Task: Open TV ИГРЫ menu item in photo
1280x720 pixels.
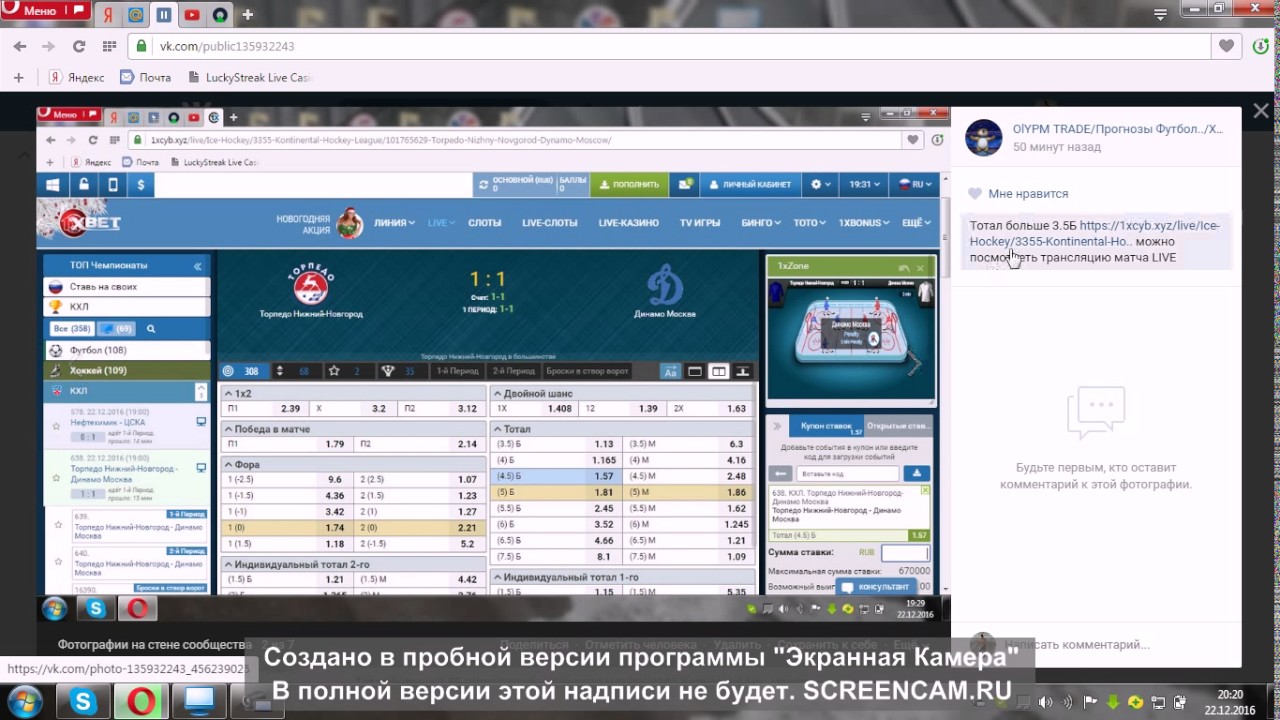Action: (x=700, y=223)
